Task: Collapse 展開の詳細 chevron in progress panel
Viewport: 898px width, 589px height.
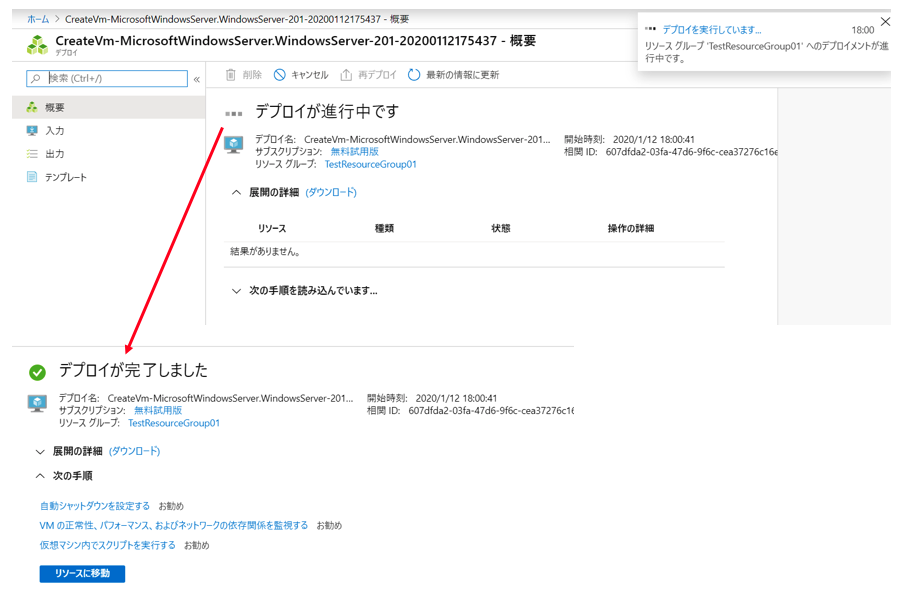Action: [236, 193]
